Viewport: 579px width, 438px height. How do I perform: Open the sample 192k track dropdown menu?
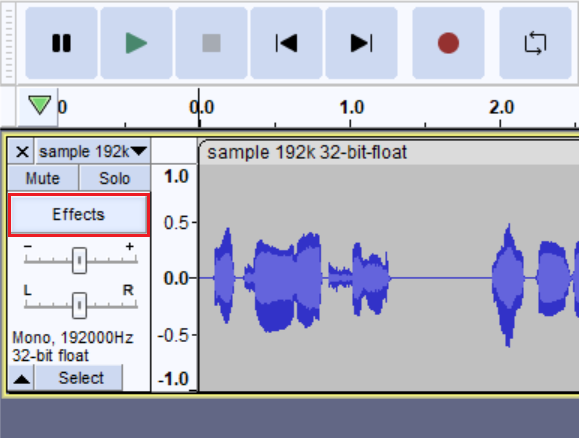coord(93,151)
